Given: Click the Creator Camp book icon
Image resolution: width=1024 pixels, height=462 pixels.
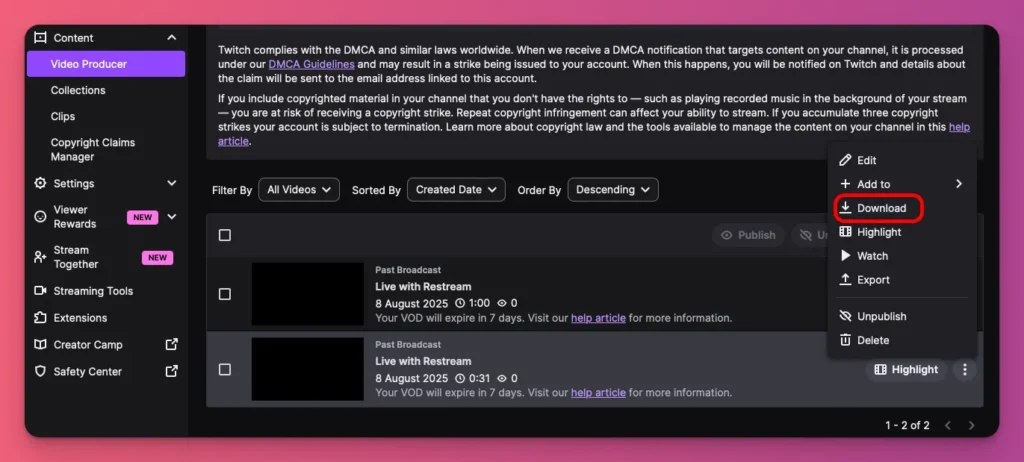Looking at the screenshot, I should point(40,344).
